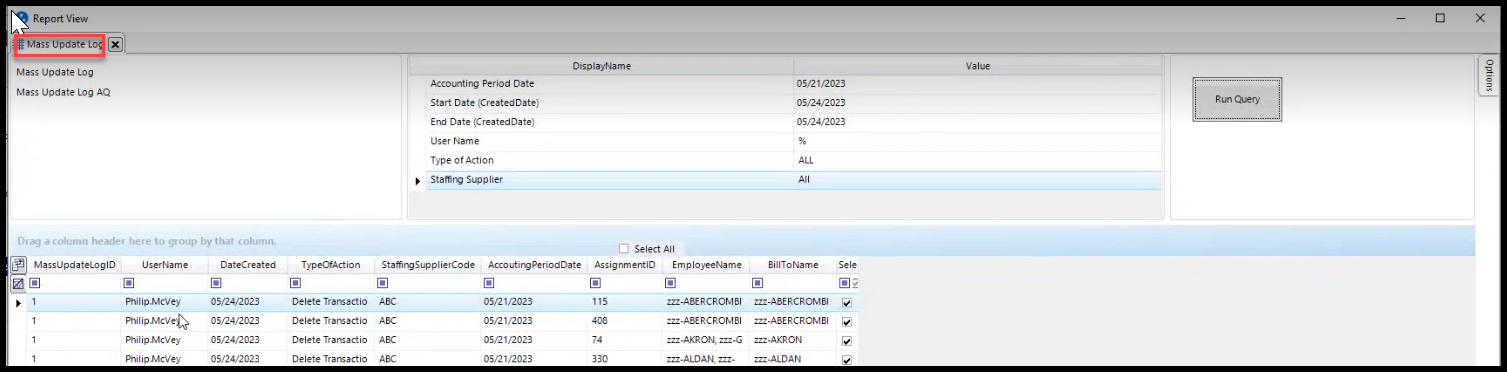This screenshot has width=1507, height=372.
Task: Tick the Select All checkbox
Action: point(624,249)
